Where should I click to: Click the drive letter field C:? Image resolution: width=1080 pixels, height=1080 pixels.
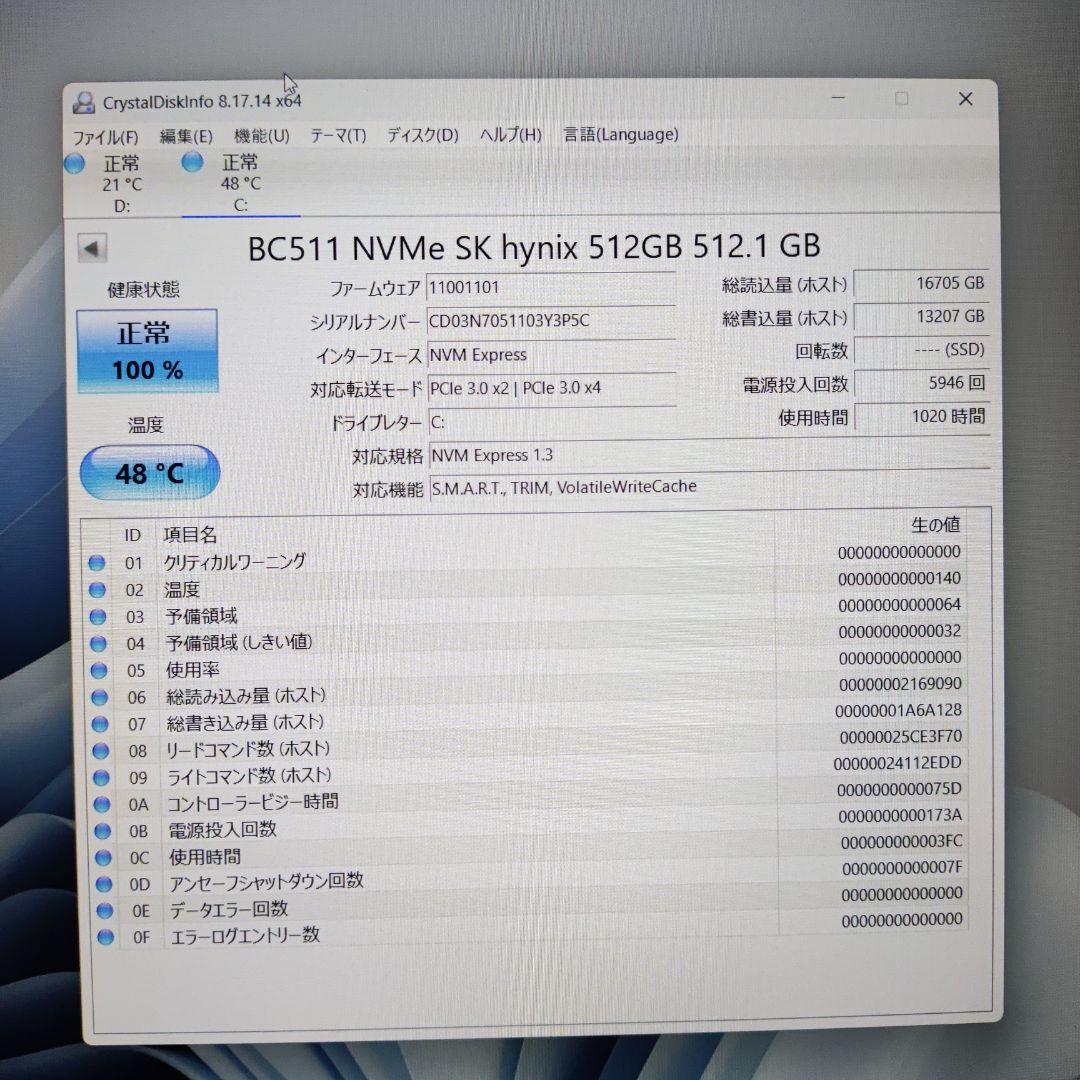point(551,422)
